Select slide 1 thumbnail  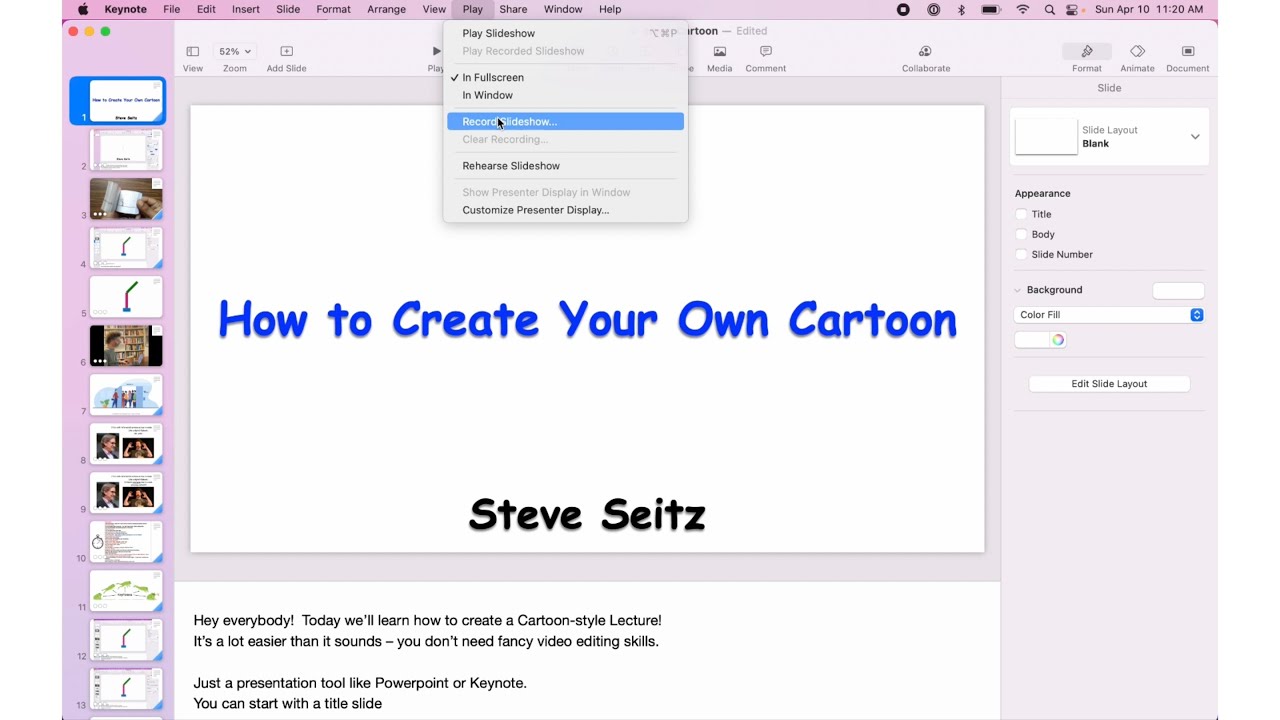(x=127, y=101)
